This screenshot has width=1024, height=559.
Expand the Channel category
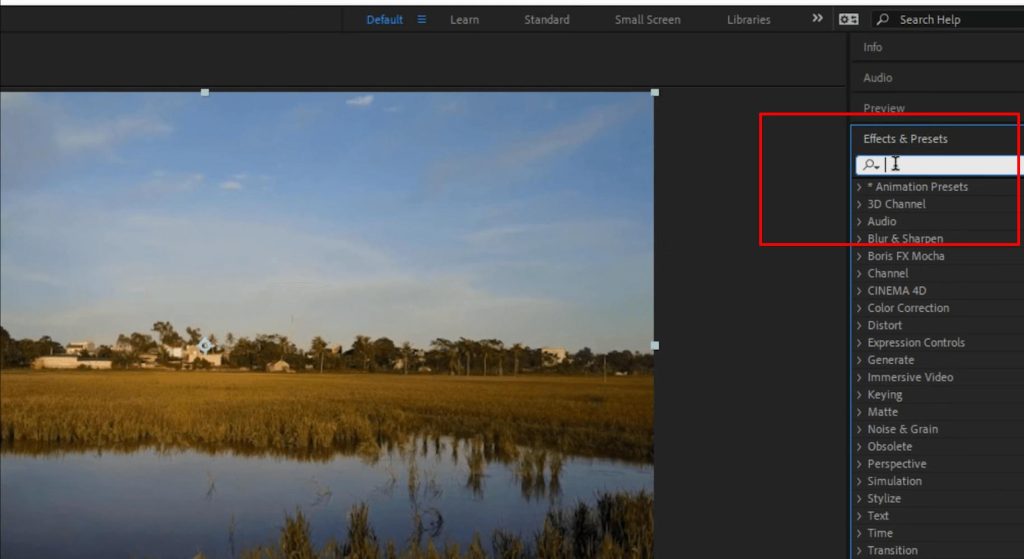[x=859, y=273]
